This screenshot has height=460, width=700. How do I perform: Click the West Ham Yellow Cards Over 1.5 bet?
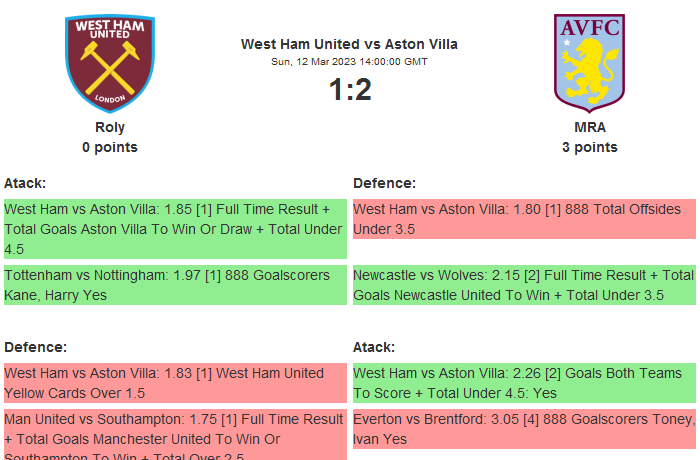coord(174,383)
